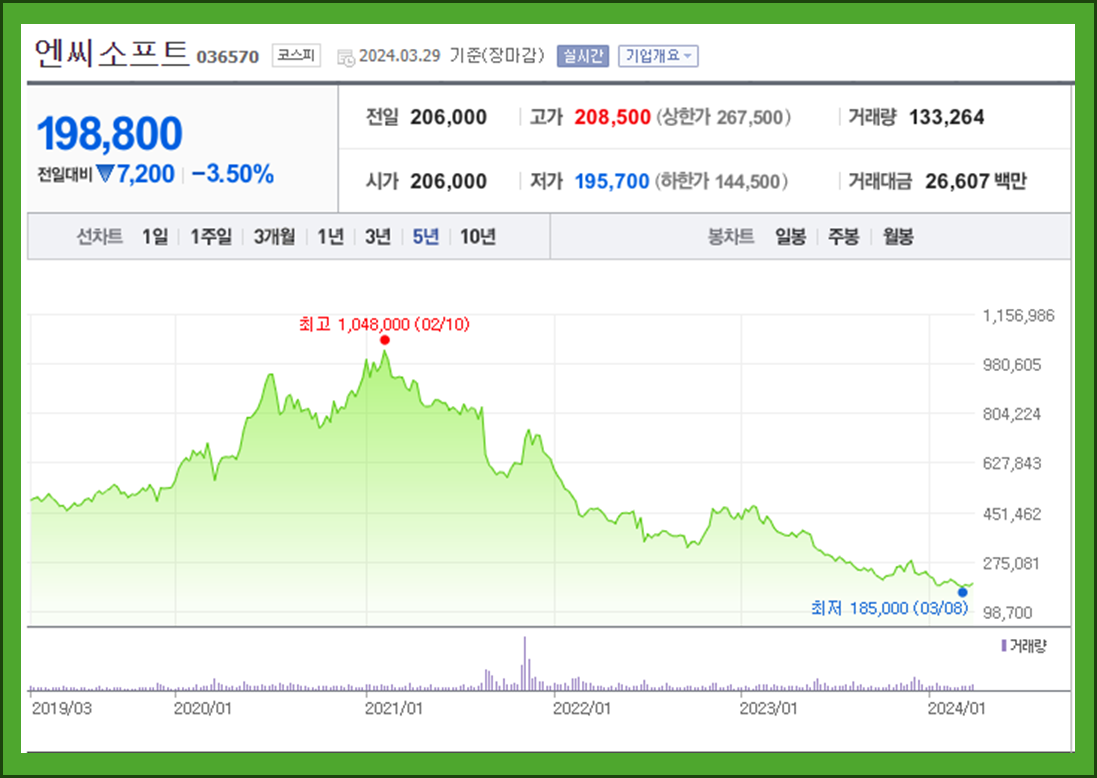Click the 2019/03 axis label
The width and height of the screenshot is (1097, 778).
[62, 708]
